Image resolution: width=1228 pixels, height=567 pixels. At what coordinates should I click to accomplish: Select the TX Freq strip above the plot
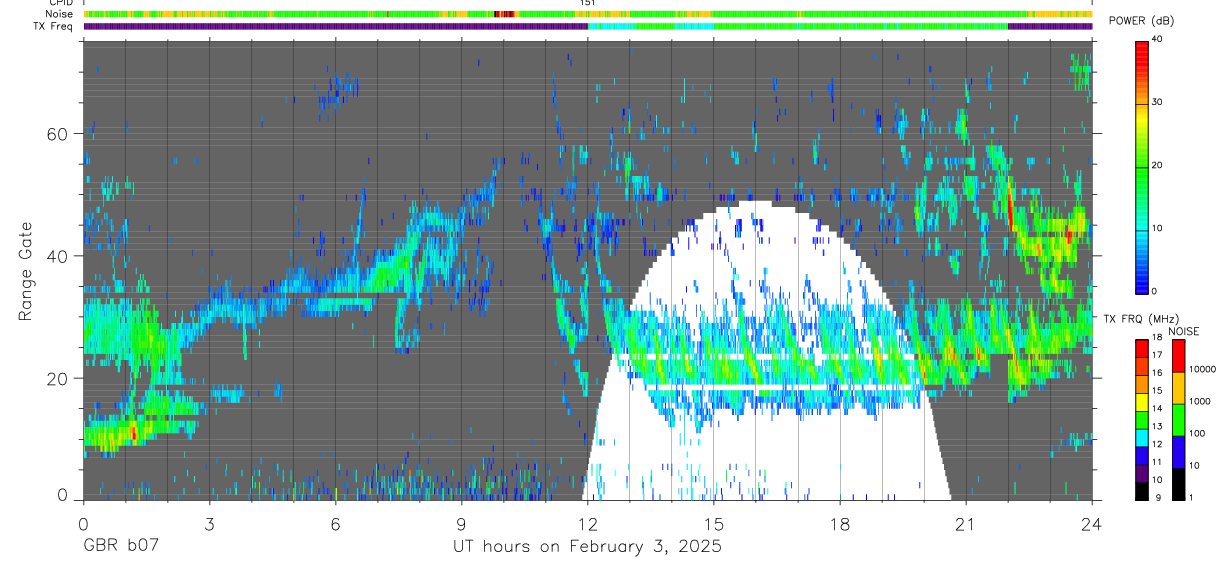click(587, 26)
